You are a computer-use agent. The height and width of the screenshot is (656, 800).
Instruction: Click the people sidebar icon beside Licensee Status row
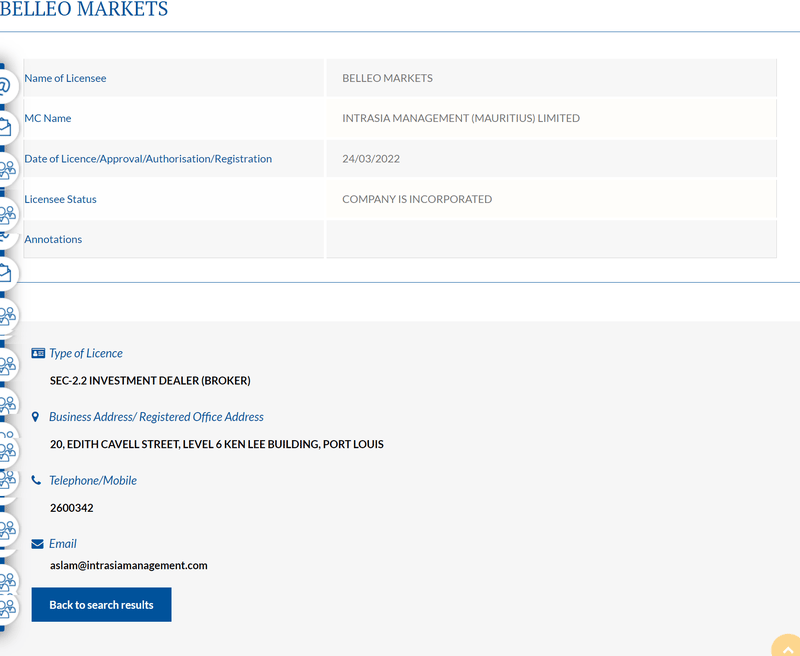point(6,214)
